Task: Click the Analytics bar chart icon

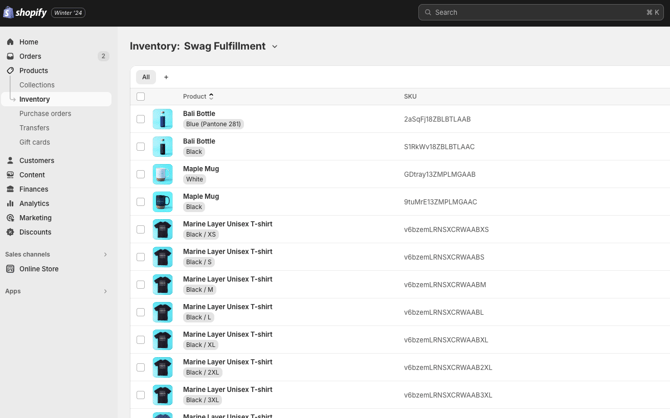Action: click(10, 203)
